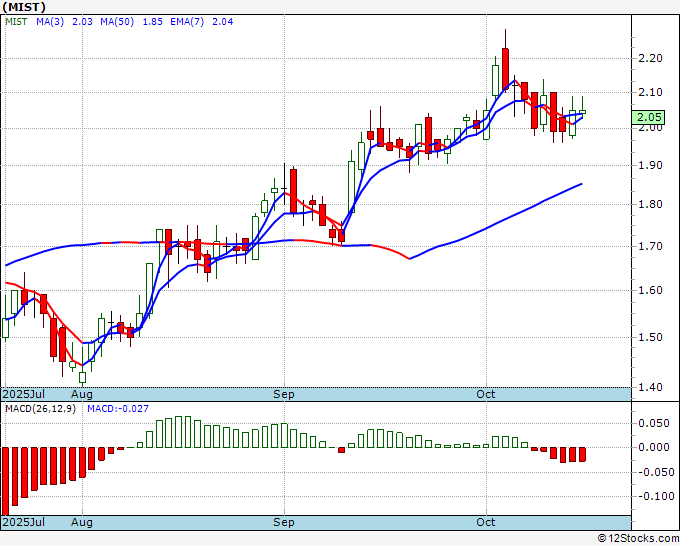Click the 1.40 price axis label

tap(651, 387)
